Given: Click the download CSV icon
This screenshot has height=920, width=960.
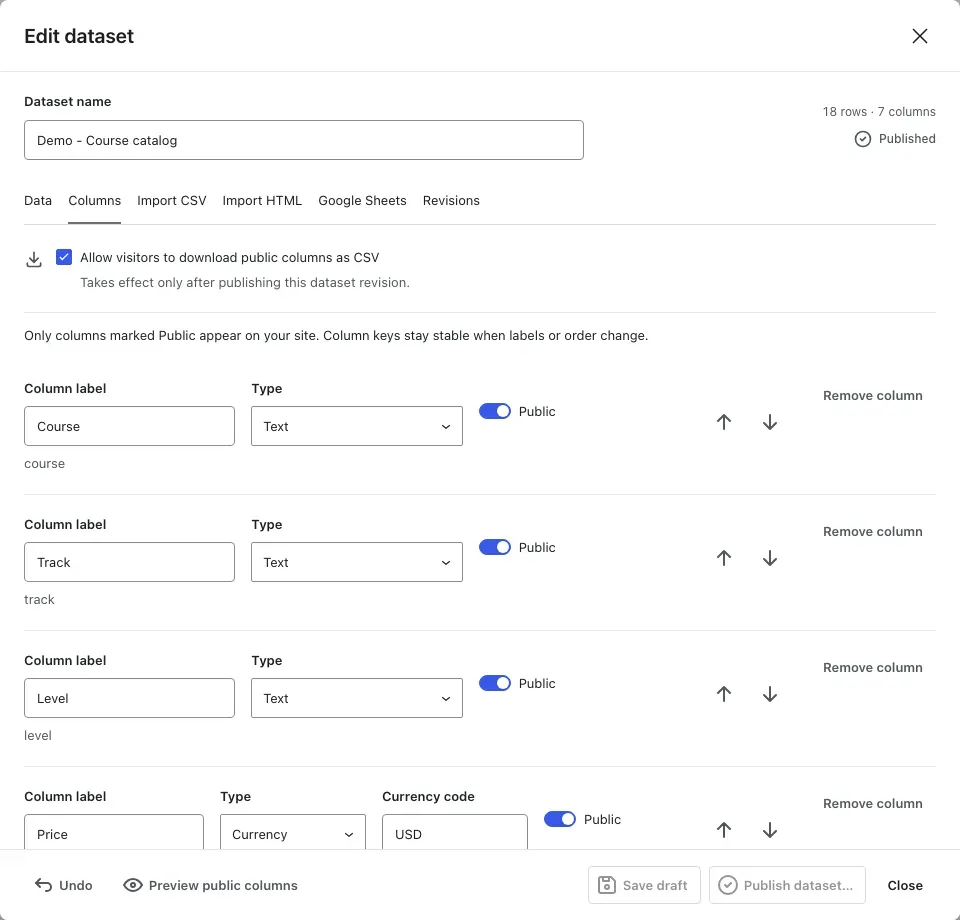Looking at the screenshot, I should pos(34,260).
